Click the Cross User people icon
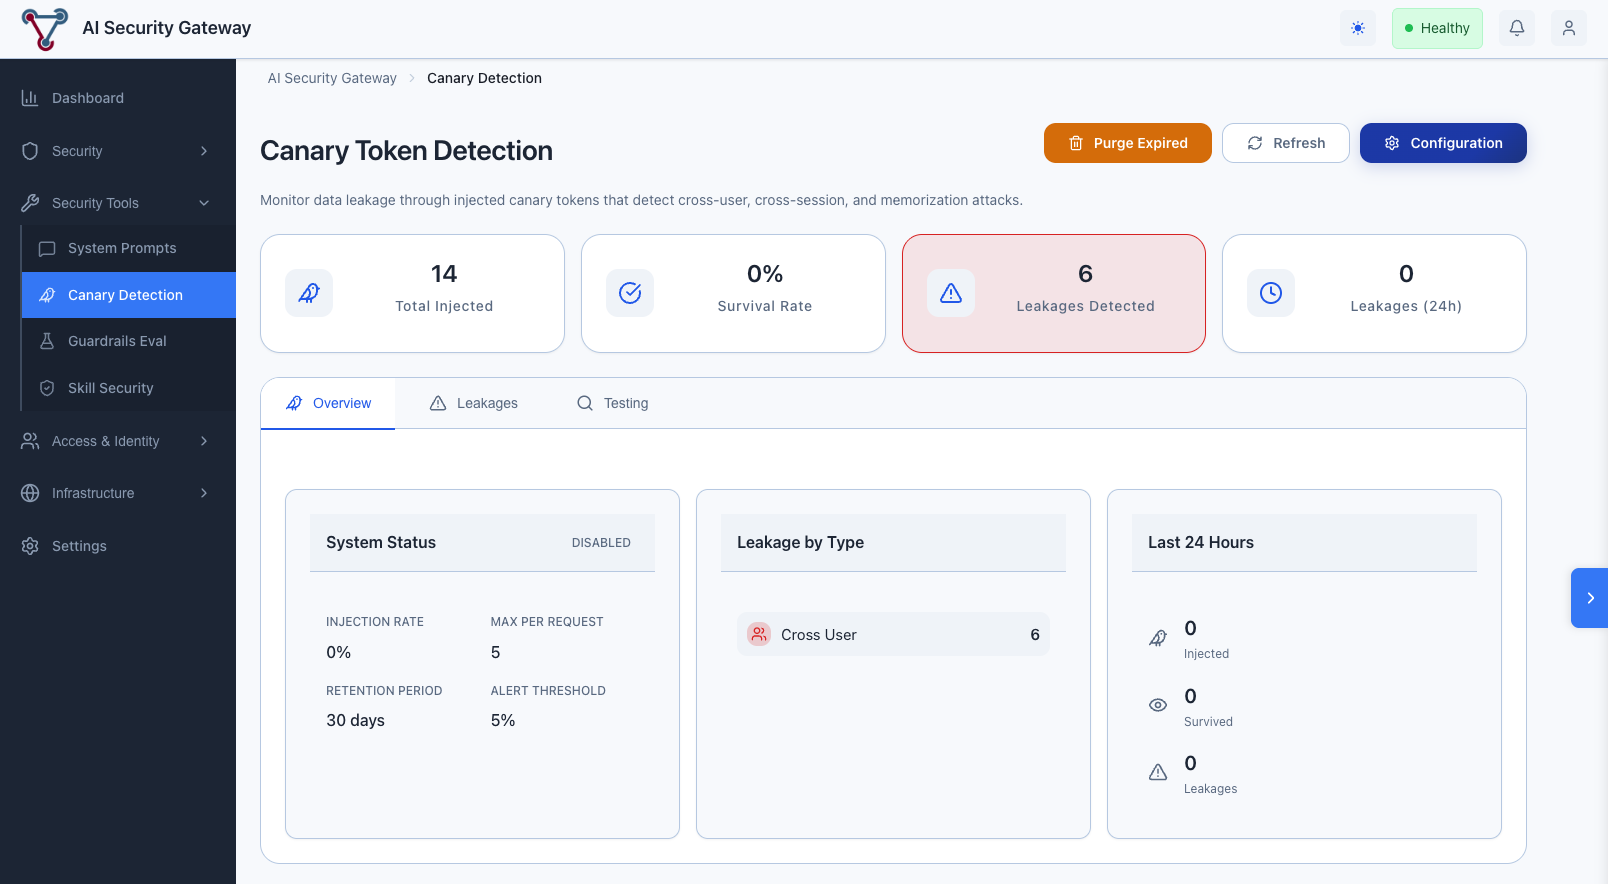The height and width of the screenshot is (884, 1608). (x=759, y=634)
